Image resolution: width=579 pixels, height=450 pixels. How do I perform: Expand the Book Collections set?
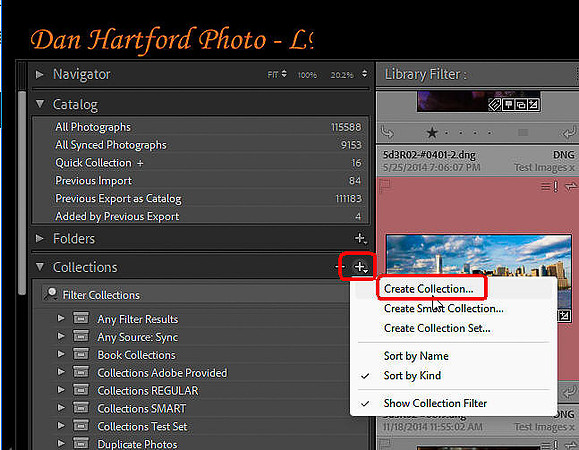point(61,354)
